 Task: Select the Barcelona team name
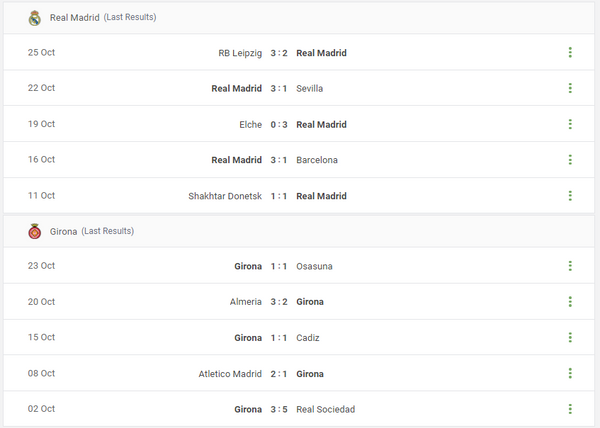[317, 160]
